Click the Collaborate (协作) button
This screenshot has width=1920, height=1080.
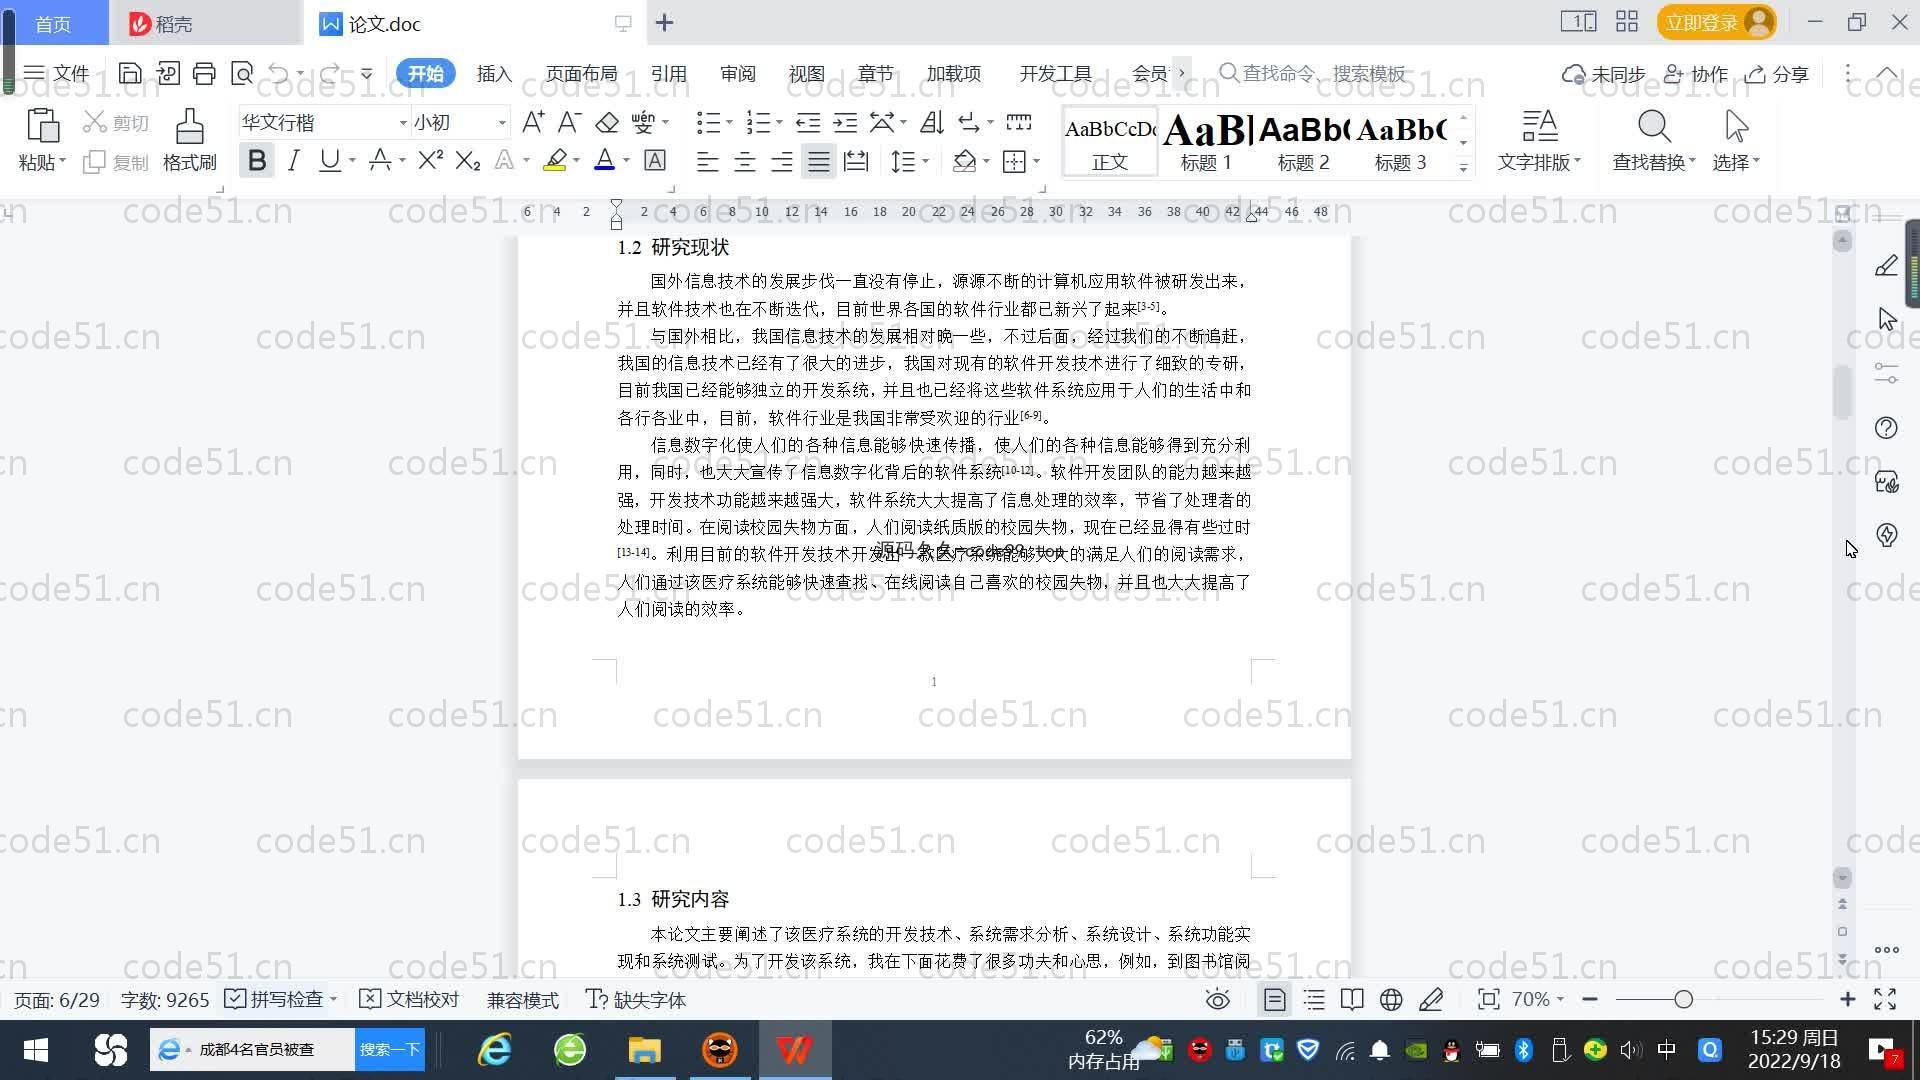[x=1695, y=74]
